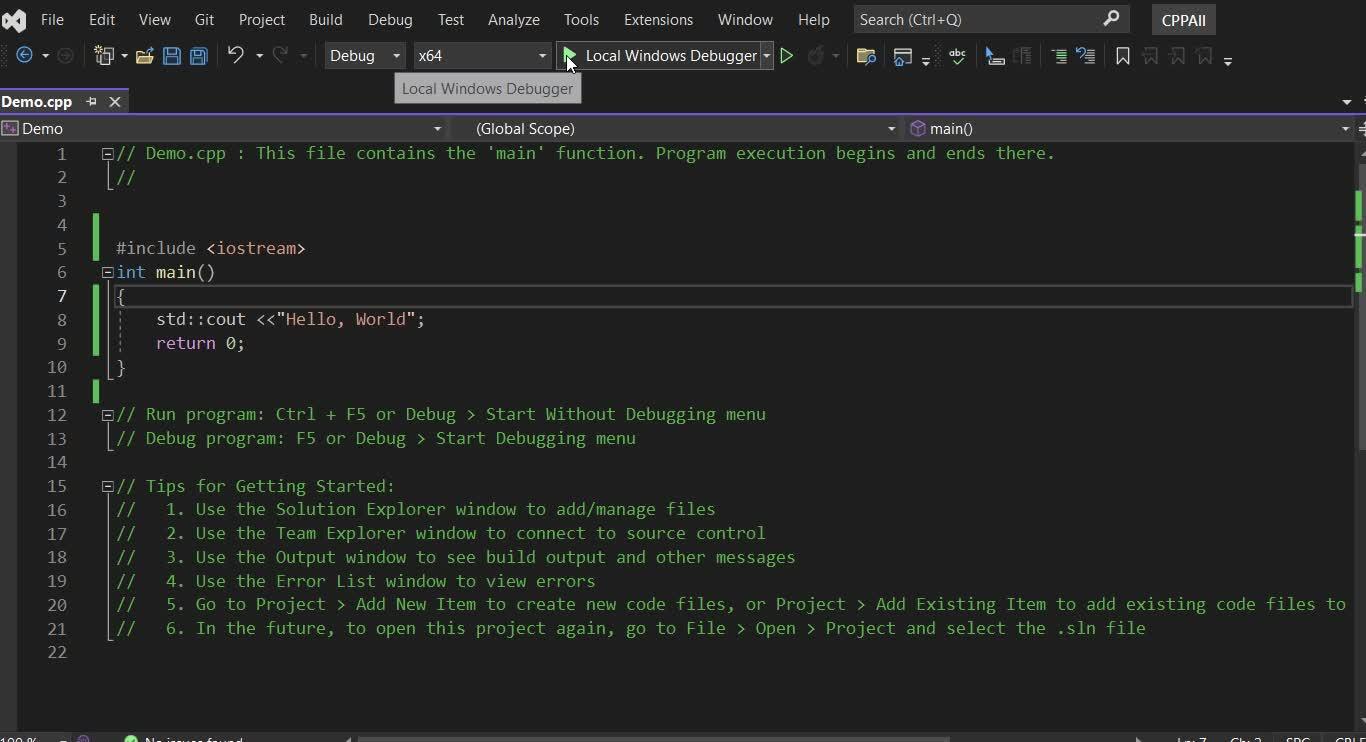The width and height of the screenshot is (1366, 742).
Task: Click the Open File folder icon
Action: [144, 56]
